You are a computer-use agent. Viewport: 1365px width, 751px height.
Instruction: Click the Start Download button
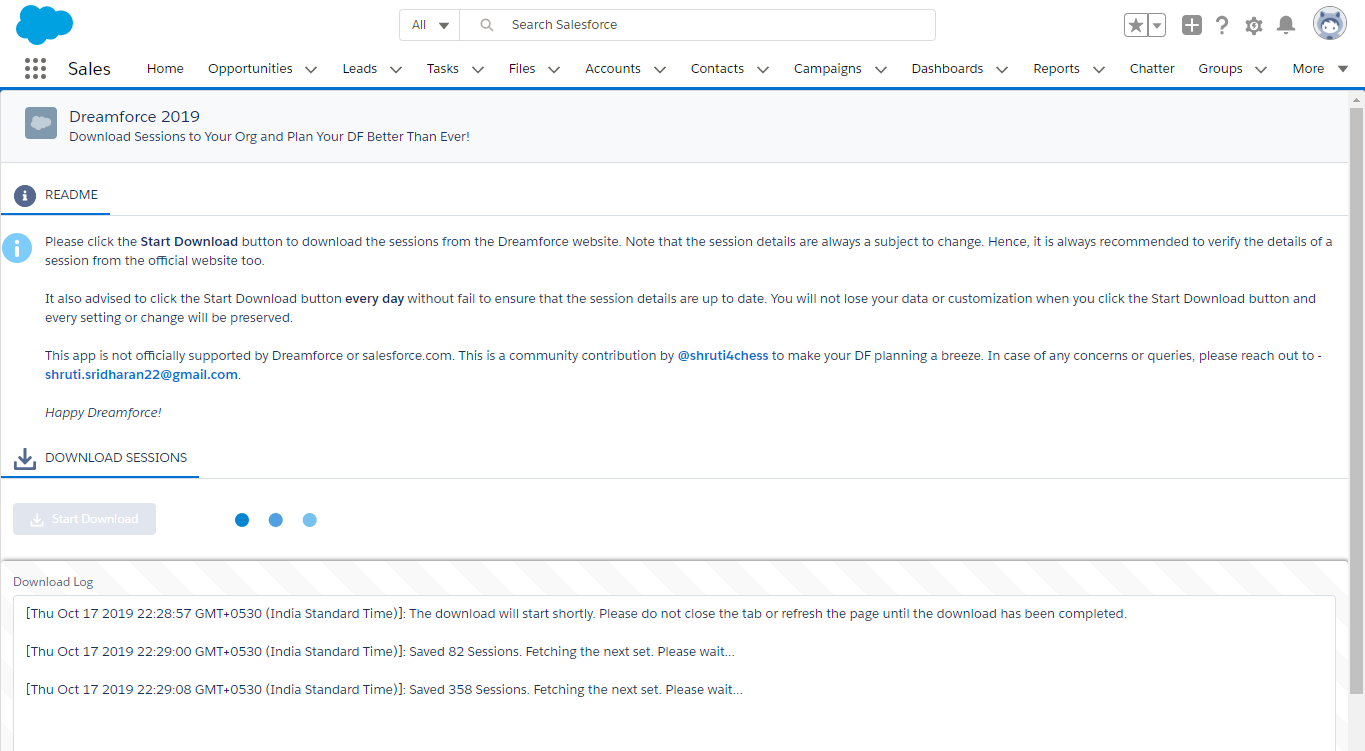click(84, 518)
